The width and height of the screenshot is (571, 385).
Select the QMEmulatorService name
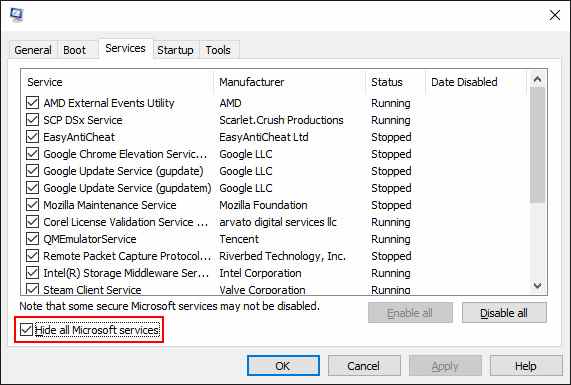pyautogui.click(x=90, y=239)
